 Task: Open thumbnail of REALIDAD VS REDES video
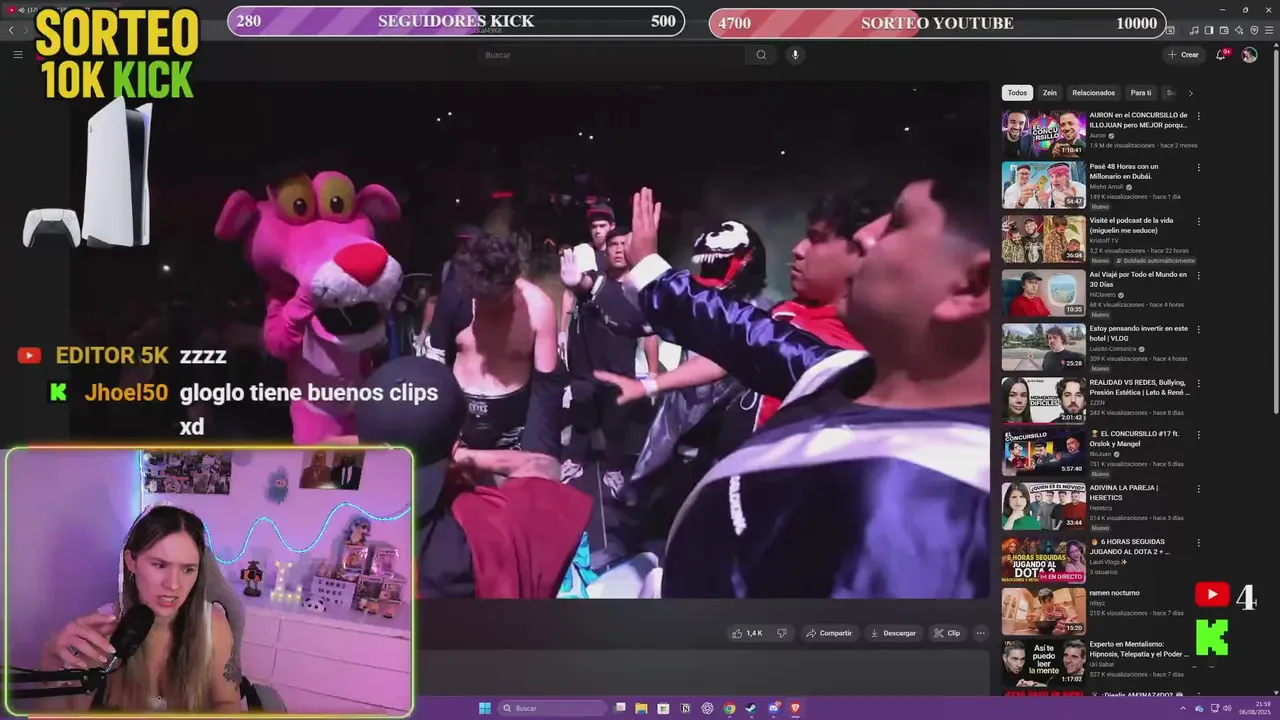(x=1043, y=401)
